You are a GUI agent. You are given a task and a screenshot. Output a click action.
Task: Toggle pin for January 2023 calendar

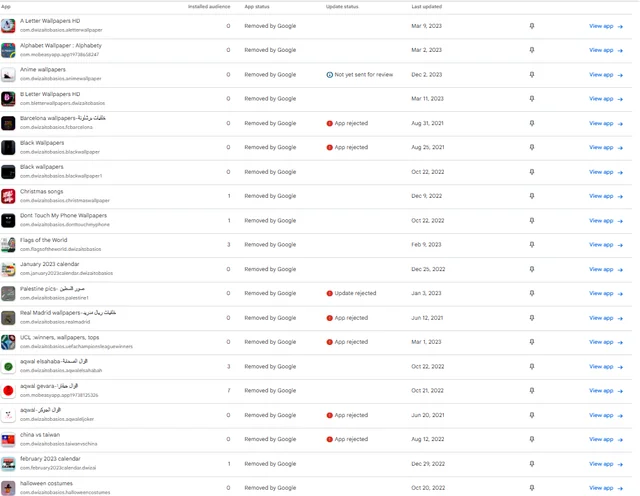[x=531, y=269]
